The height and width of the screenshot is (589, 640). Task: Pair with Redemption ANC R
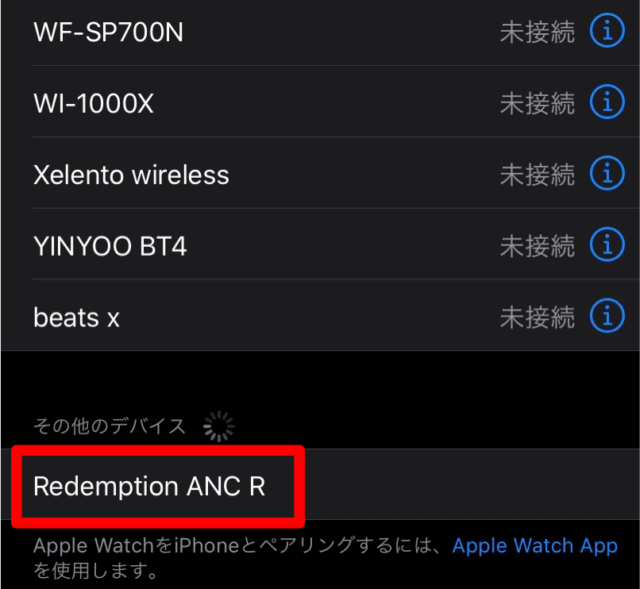pyautogui.click(x=320, y=484)
